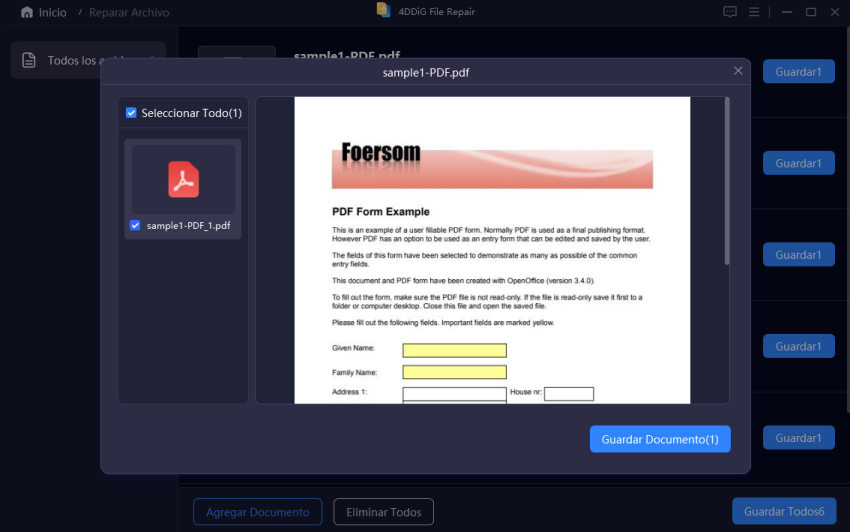Click the 4DDiG File Repair logo icon
The image size is (850, 532).
[383, 10]
